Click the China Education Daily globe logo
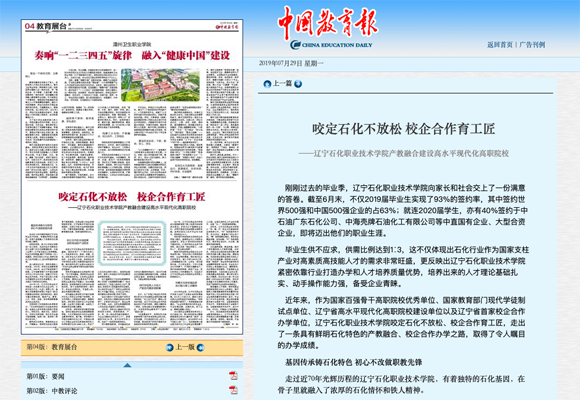Image resolution: width=580 pixels, height=400 pixels. (x=331, y=45)
